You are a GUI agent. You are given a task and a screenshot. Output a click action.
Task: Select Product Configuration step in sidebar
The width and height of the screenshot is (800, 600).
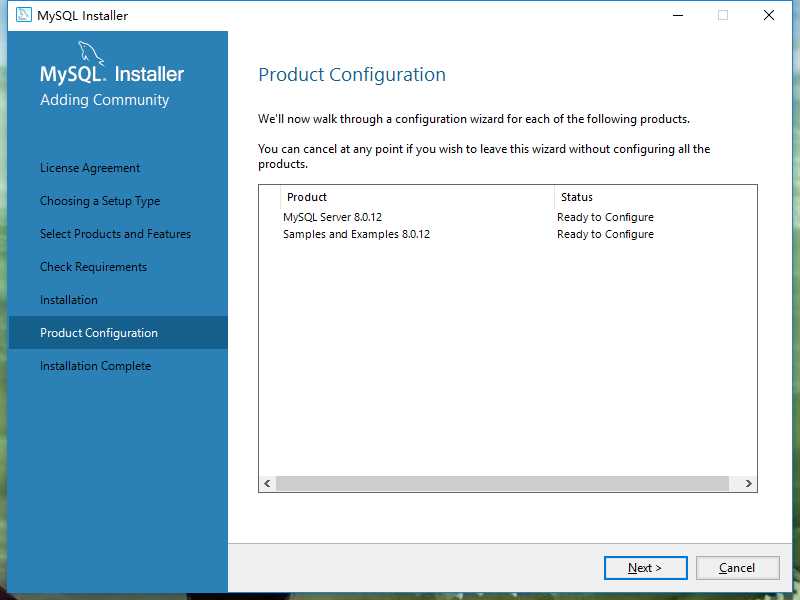pos(118,333)
